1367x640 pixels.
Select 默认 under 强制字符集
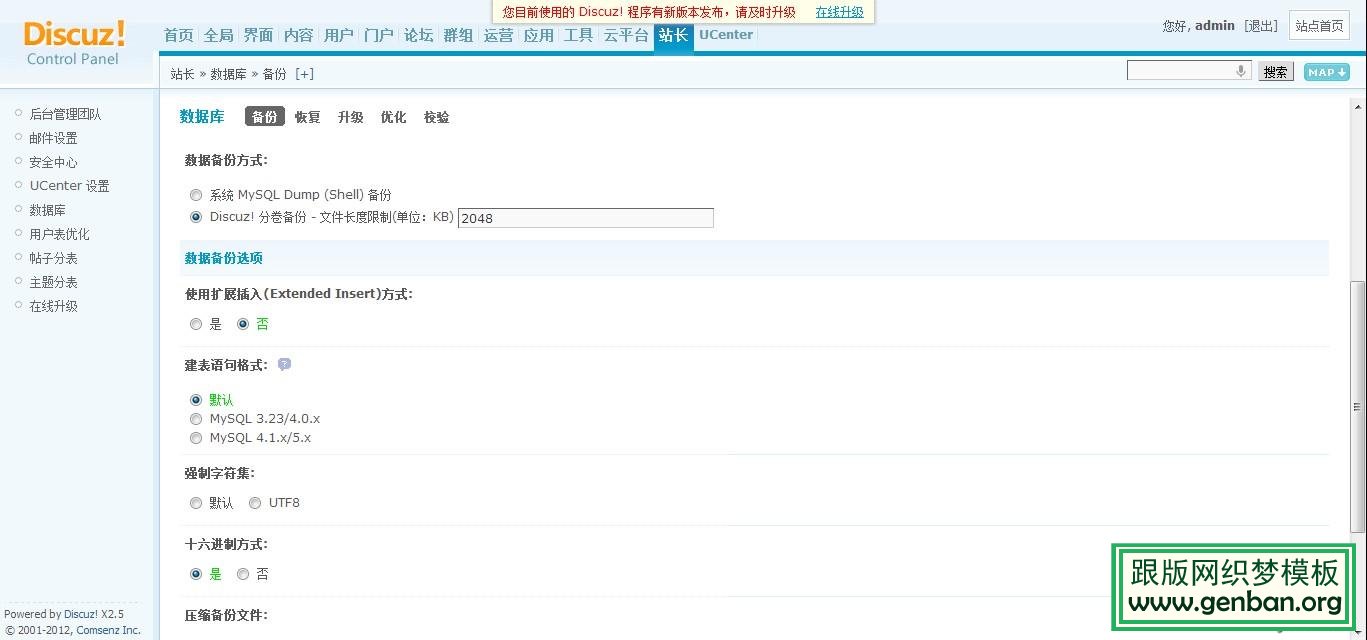coord(196,503)
